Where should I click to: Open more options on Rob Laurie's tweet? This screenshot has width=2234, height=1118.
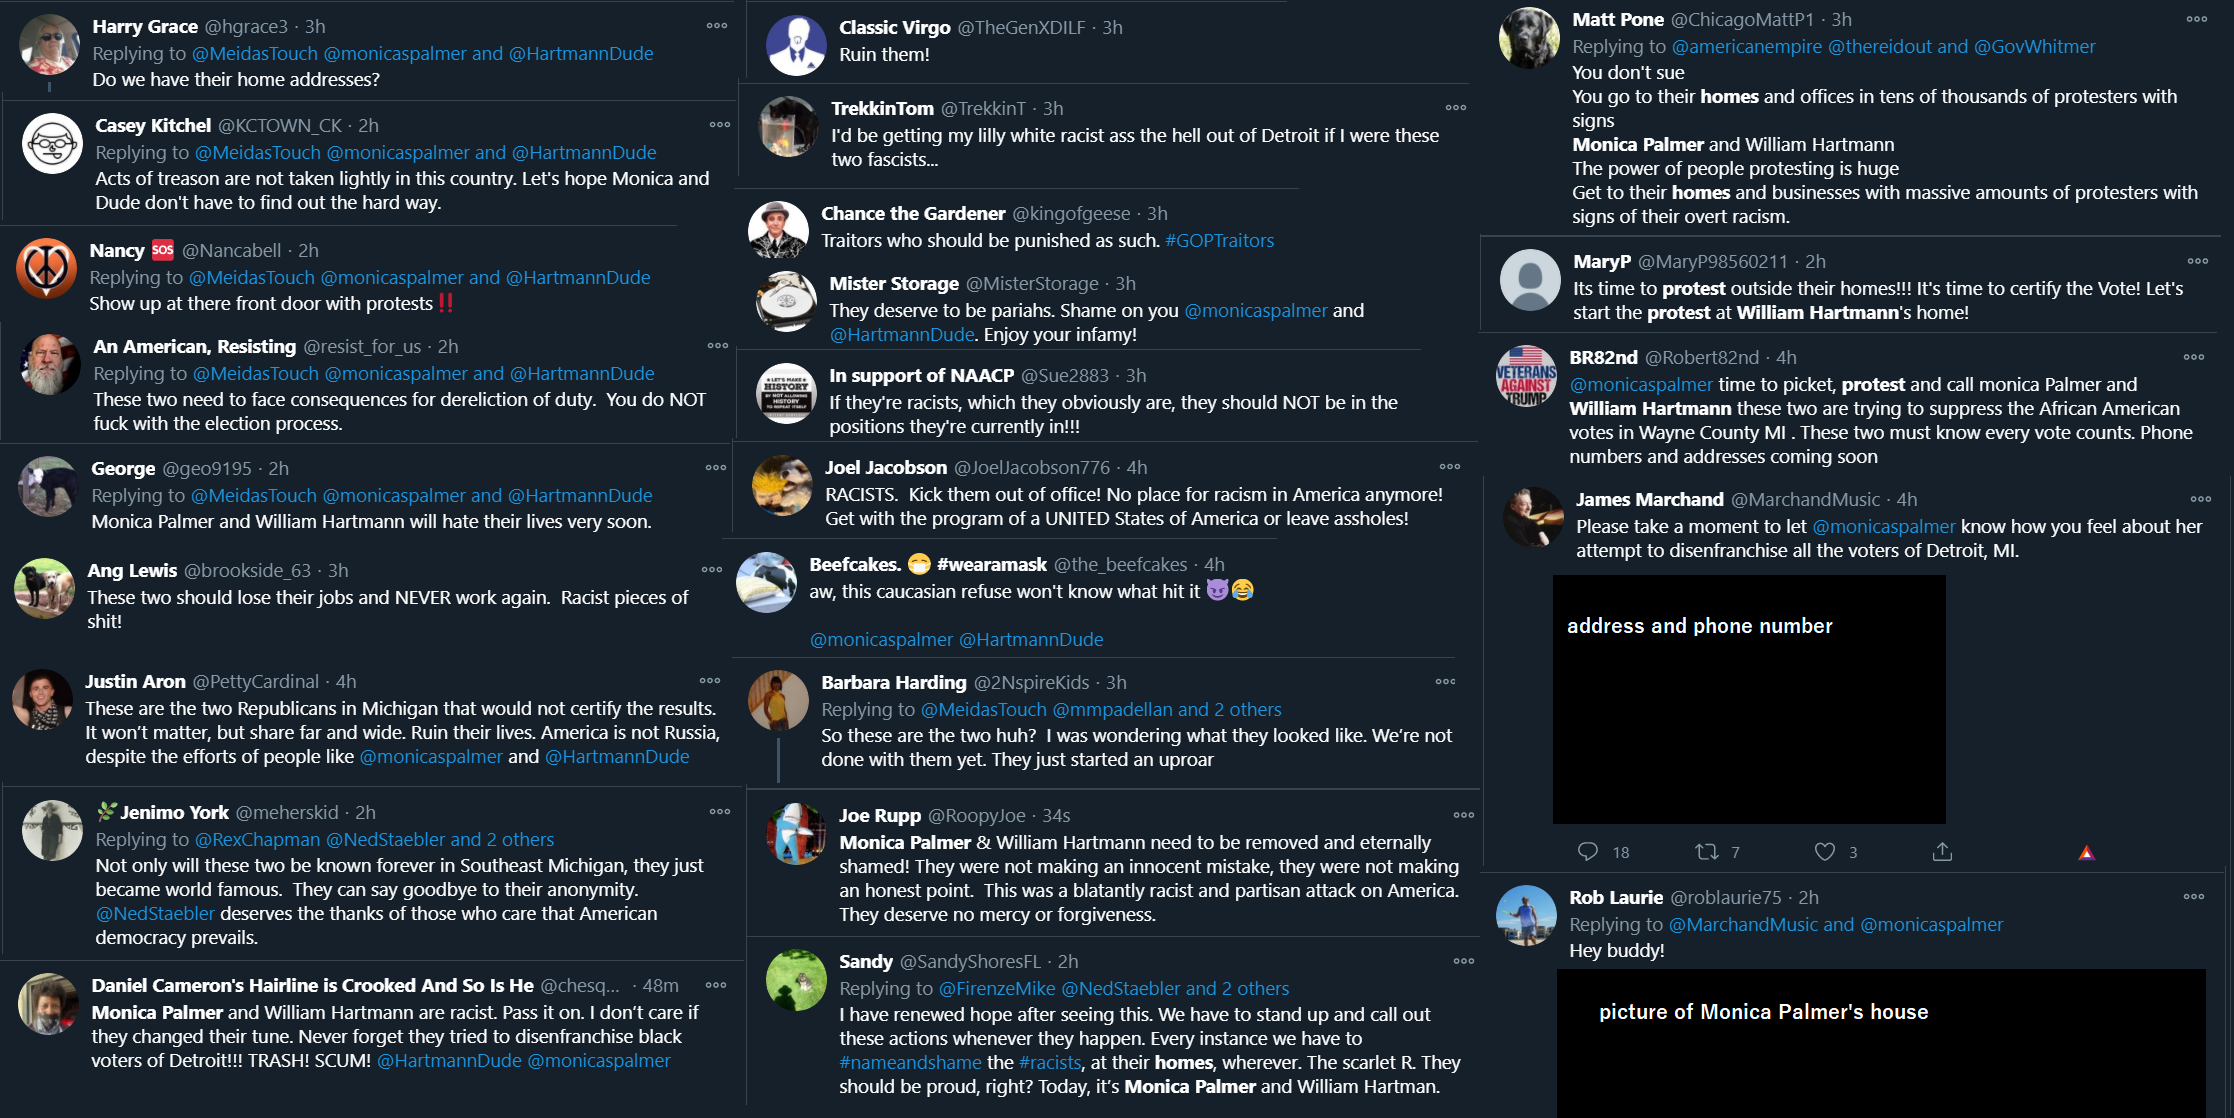tap(2194, 896)
